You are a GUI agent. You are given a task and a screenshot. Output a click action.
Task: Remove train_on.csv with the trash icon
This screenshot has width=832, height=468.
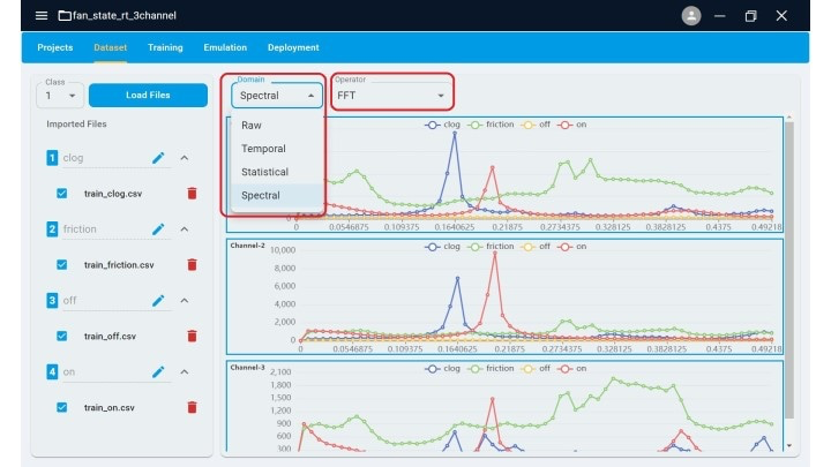pyautogui.click(x=192, y=407)
